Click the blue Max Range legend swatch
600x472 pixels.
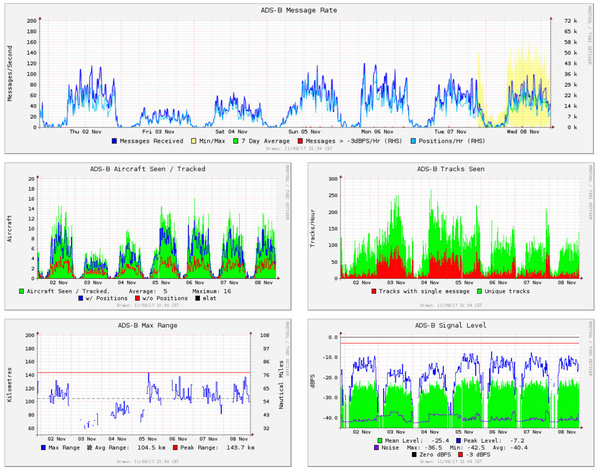coord(43,448)
